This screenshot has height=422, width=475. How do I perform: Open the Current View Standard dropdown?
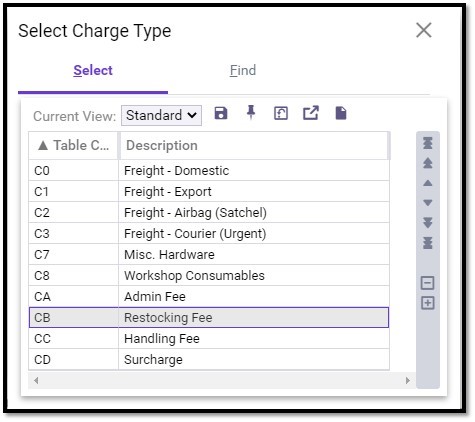pyautogui.click(x=161, y=116)
